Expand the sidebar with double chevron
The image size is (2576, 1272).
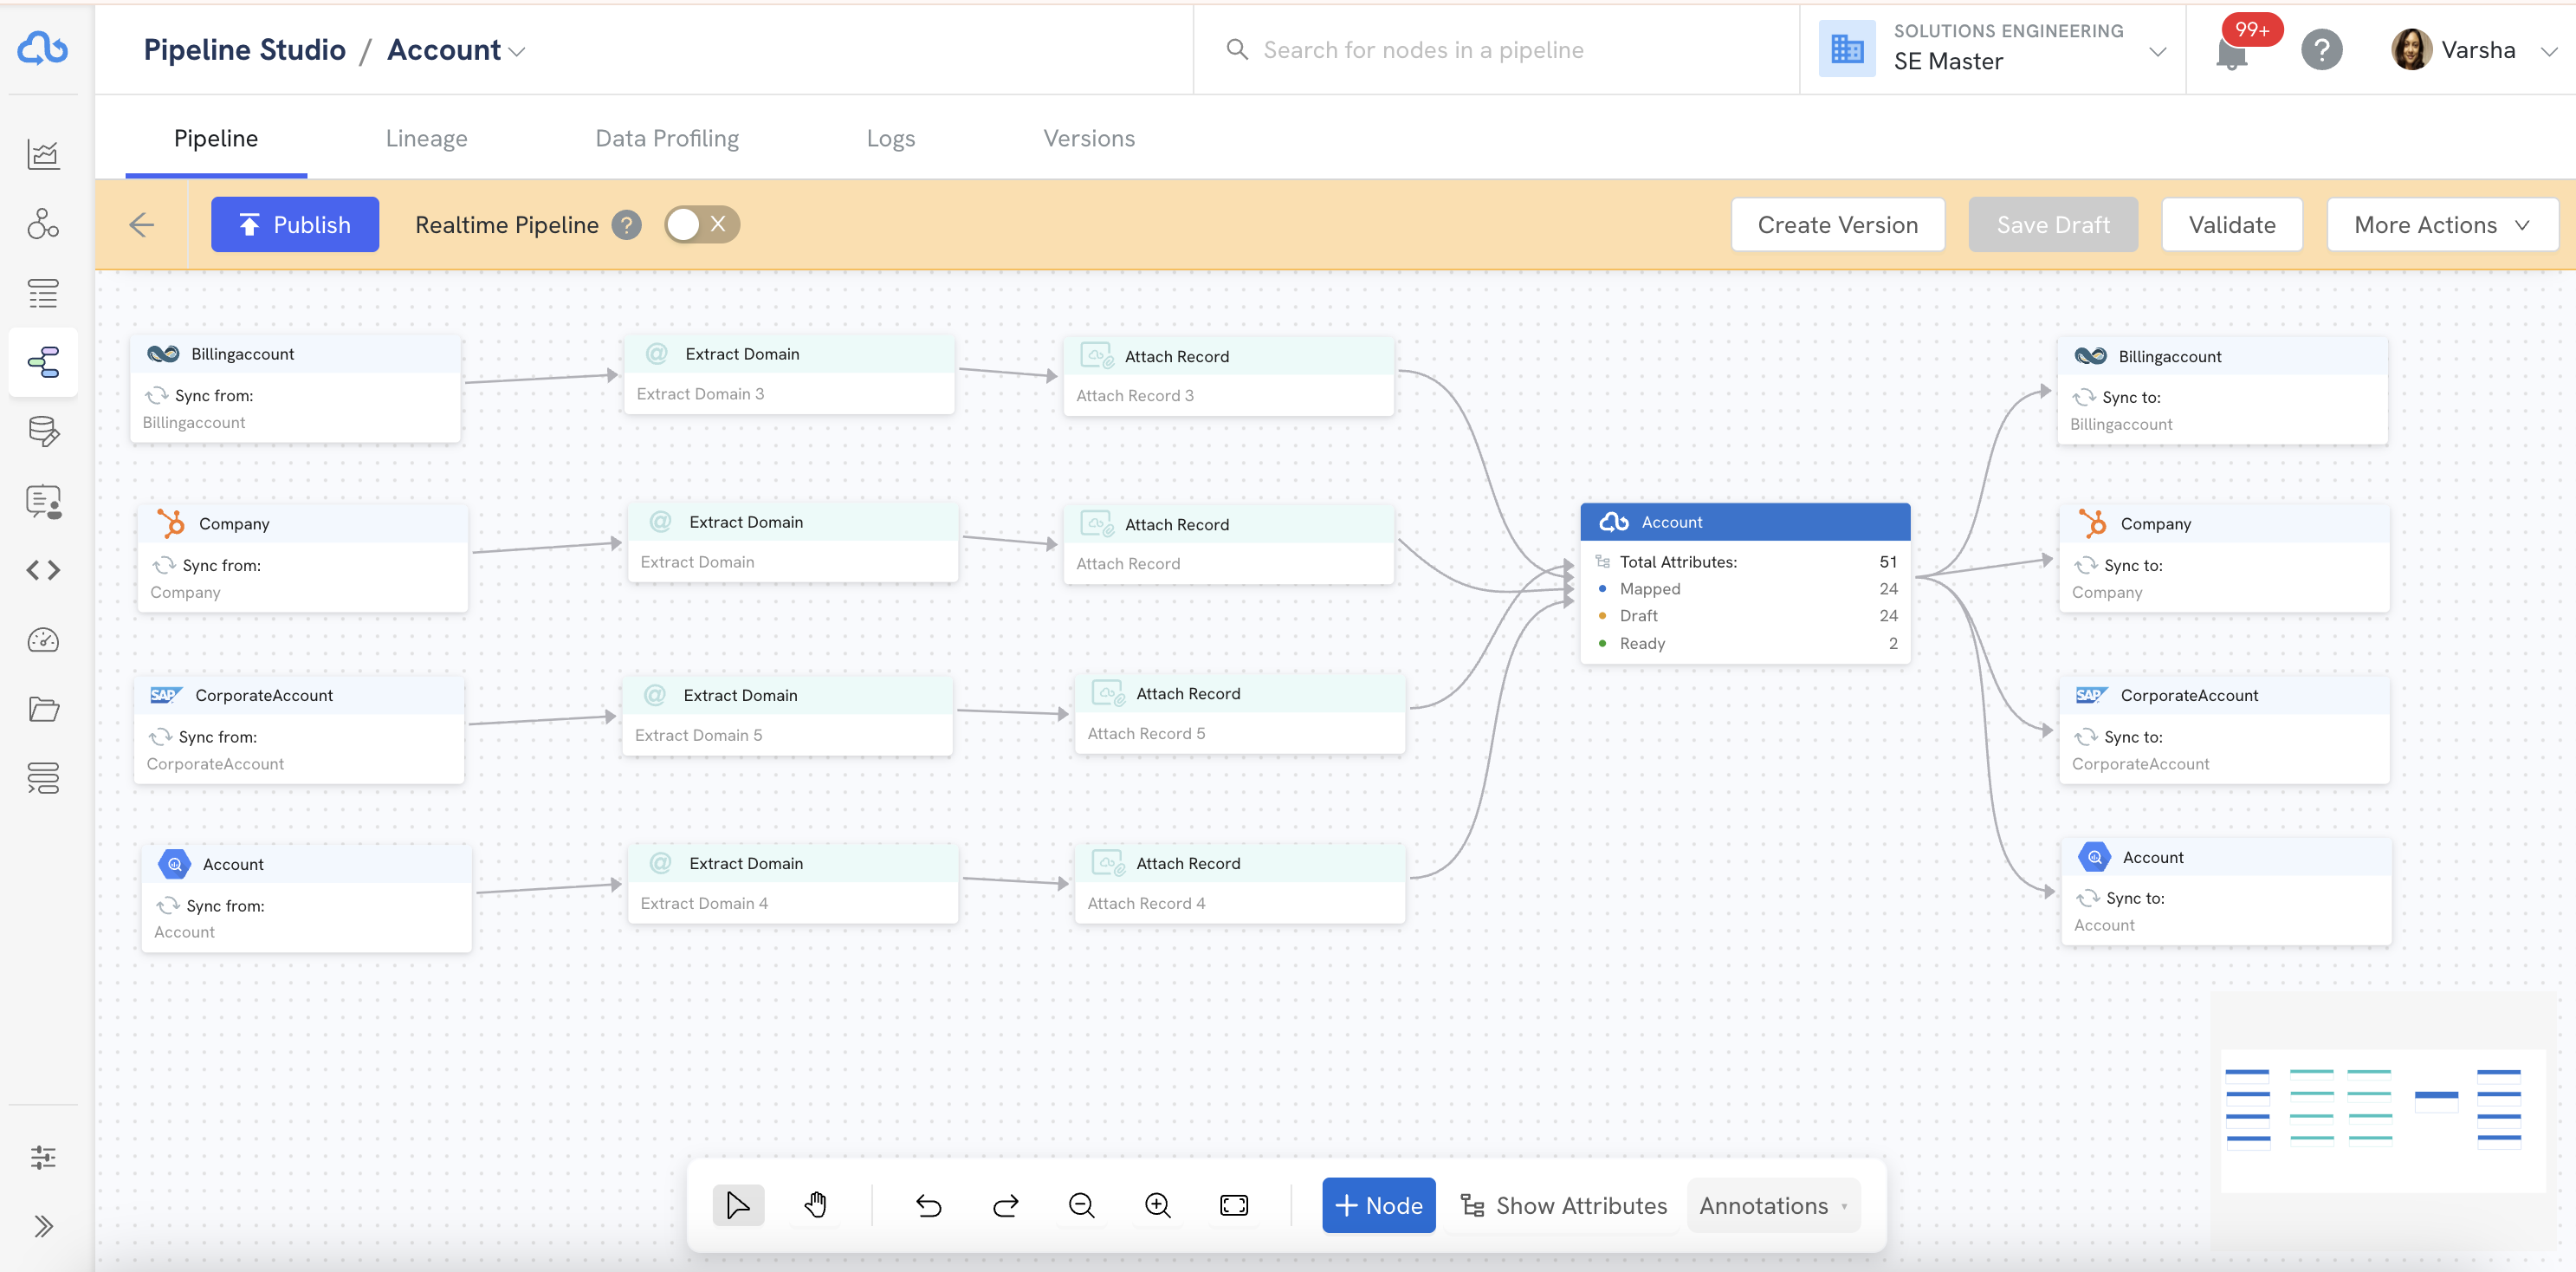[43, 1227]
